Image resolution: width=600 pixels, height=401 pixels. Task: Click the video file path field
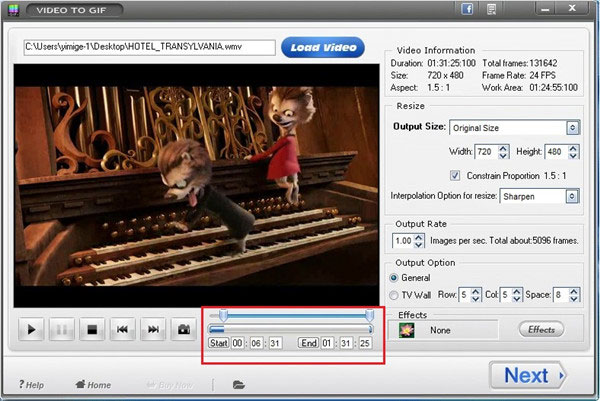(149, 47)
